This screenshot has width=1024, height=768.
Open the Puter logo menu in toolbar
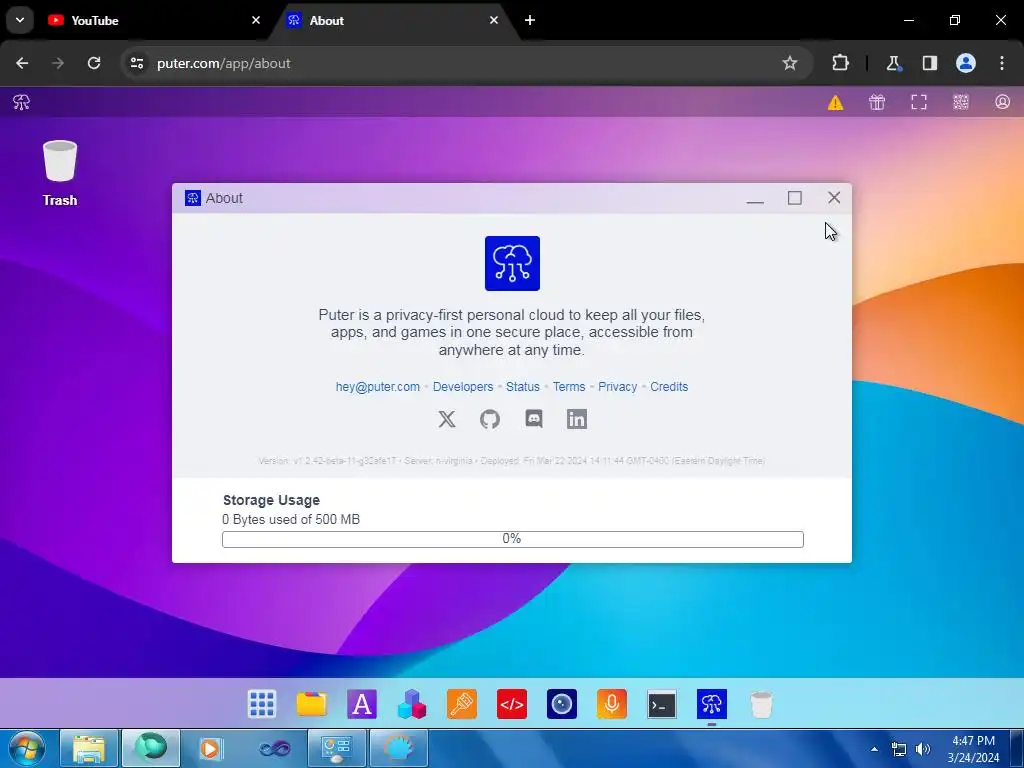coord(21,102)
